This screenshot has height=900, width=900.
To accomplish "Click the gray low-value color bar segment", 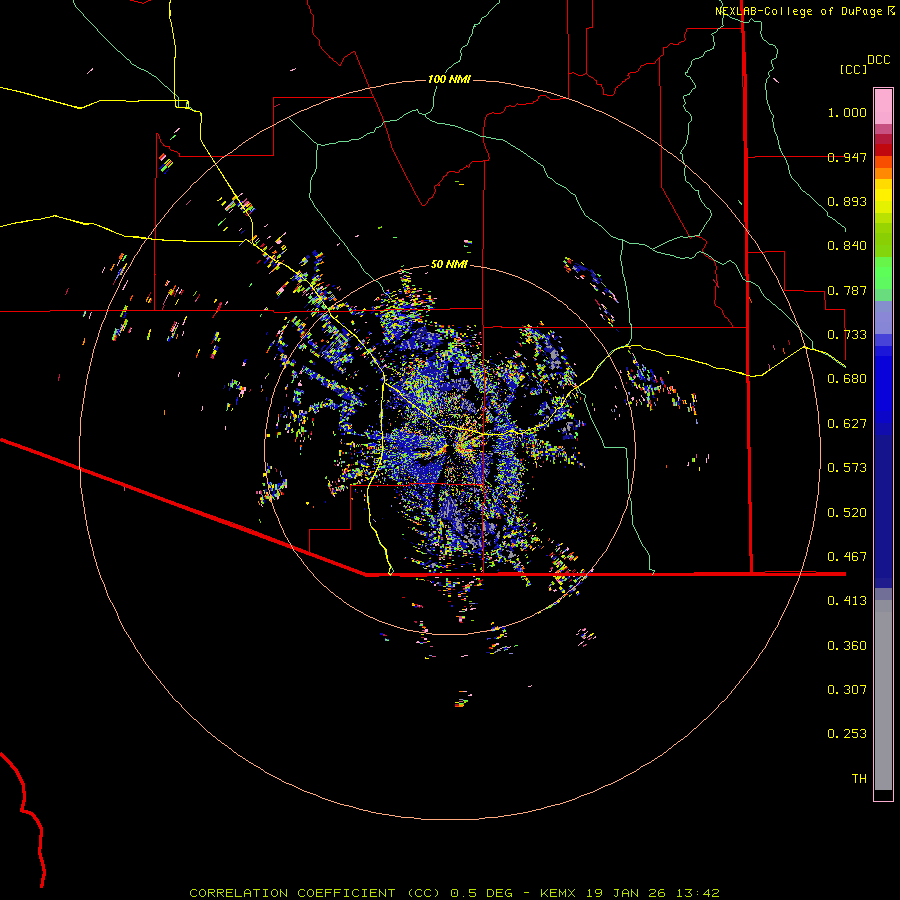I will 883,695.
